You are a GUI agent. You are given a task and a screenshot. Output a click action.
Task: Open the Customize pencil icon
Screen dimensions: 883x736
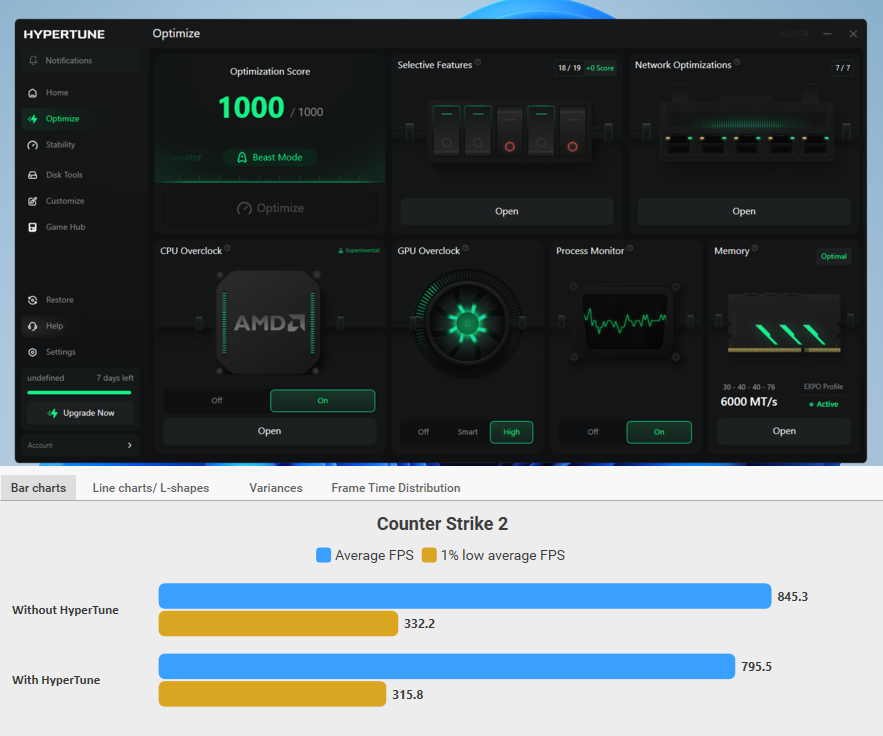pos(33,201)
